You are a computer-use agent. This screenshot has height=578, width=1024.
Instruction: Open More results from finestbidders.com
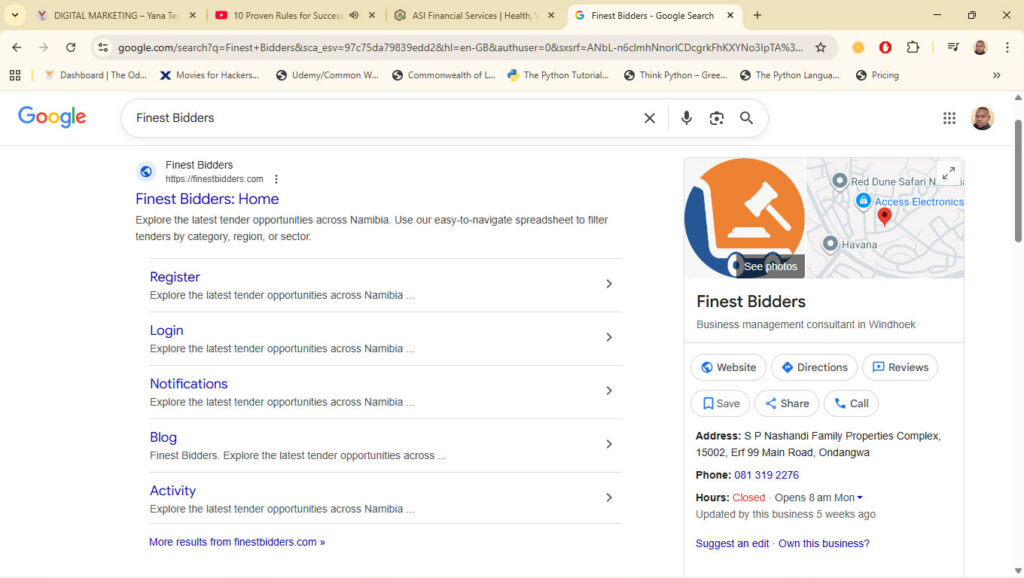(237, 542)
